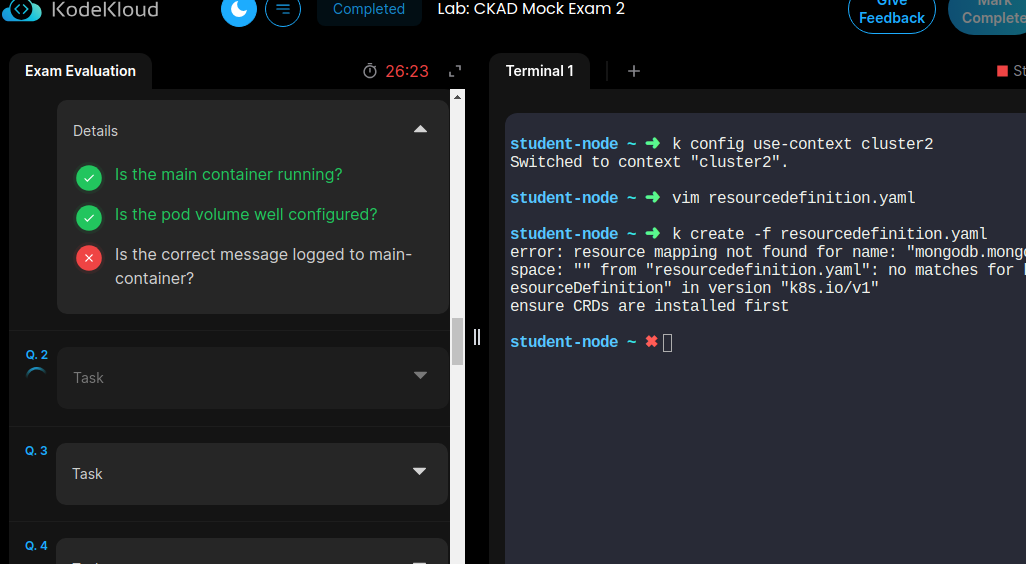
Task: Toggle dark mode moon button
Action: click(239, 10)
